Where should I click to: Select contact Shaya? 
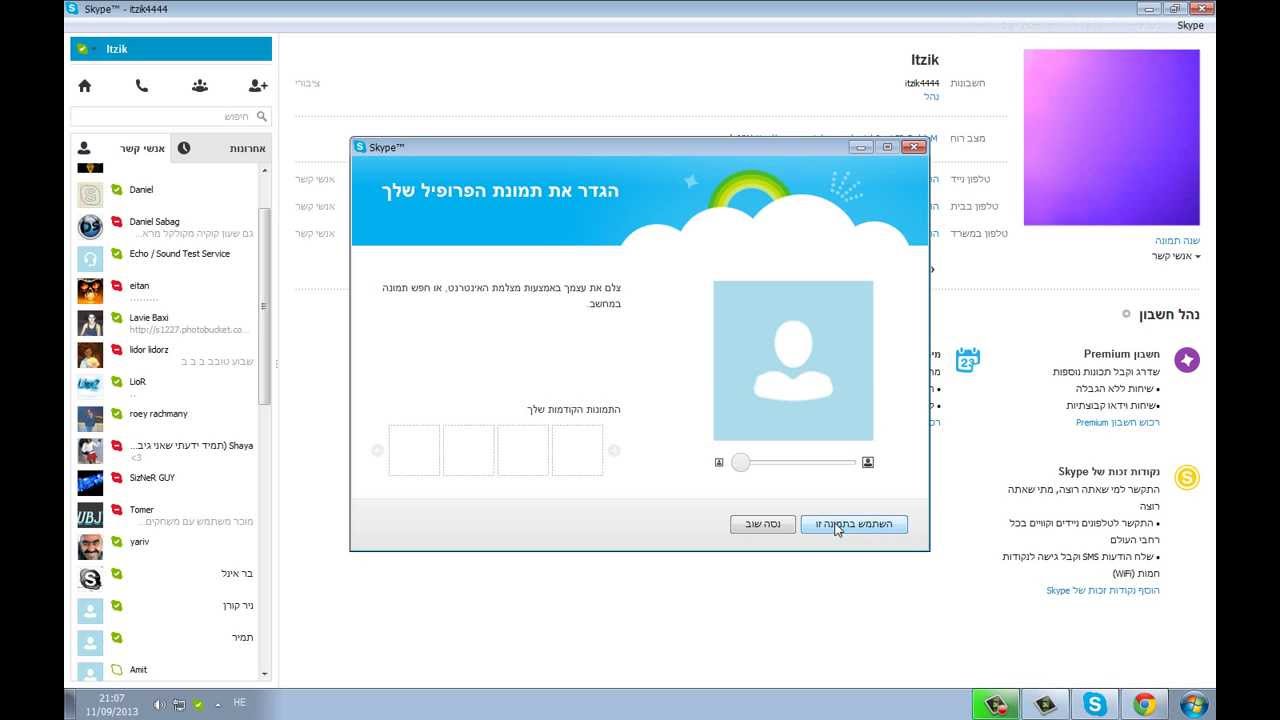(x=165, y=451)
